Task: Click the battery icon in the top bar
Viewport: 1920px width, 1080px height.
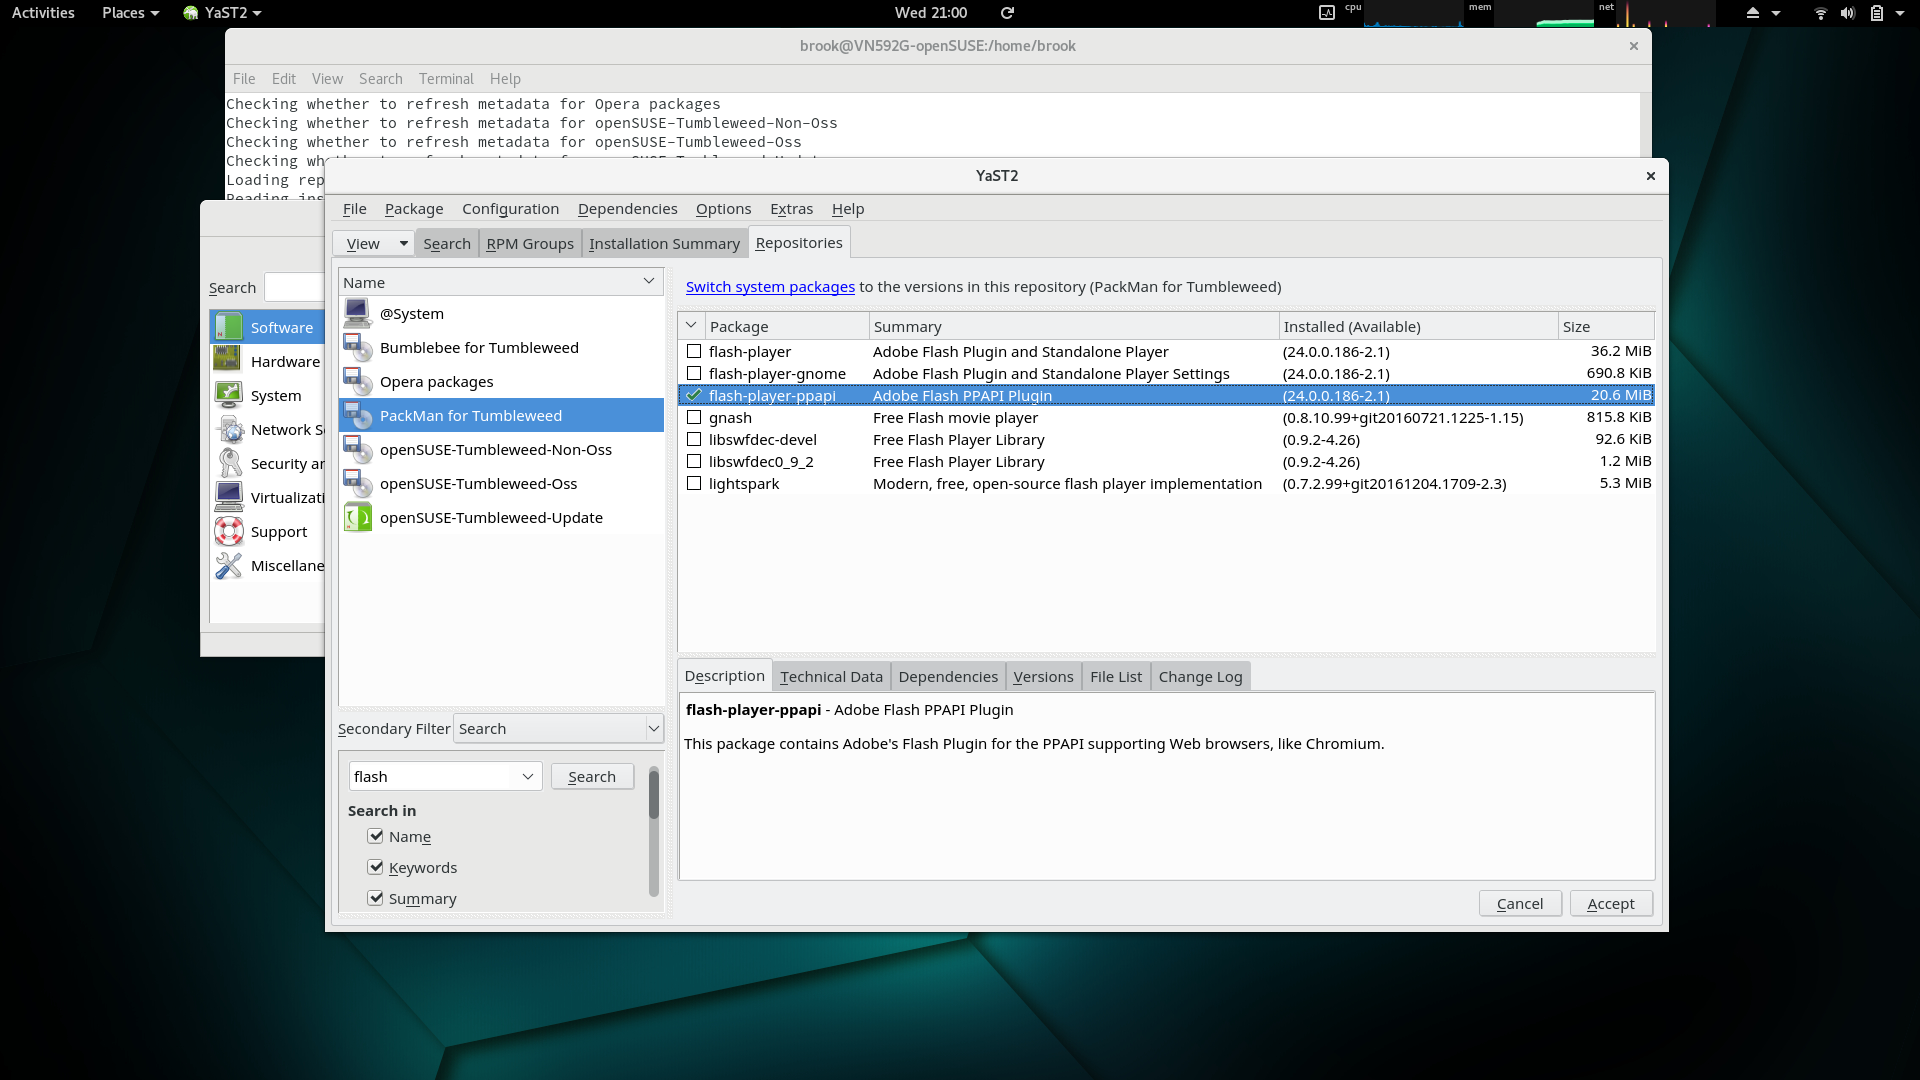Action: [x=1877, y=13]
